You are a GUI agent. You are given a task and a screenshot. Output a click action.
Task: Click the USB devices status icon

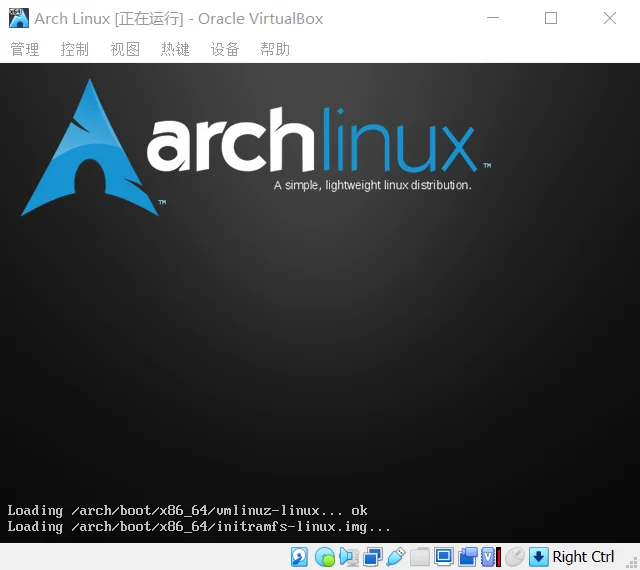point(396,557)
